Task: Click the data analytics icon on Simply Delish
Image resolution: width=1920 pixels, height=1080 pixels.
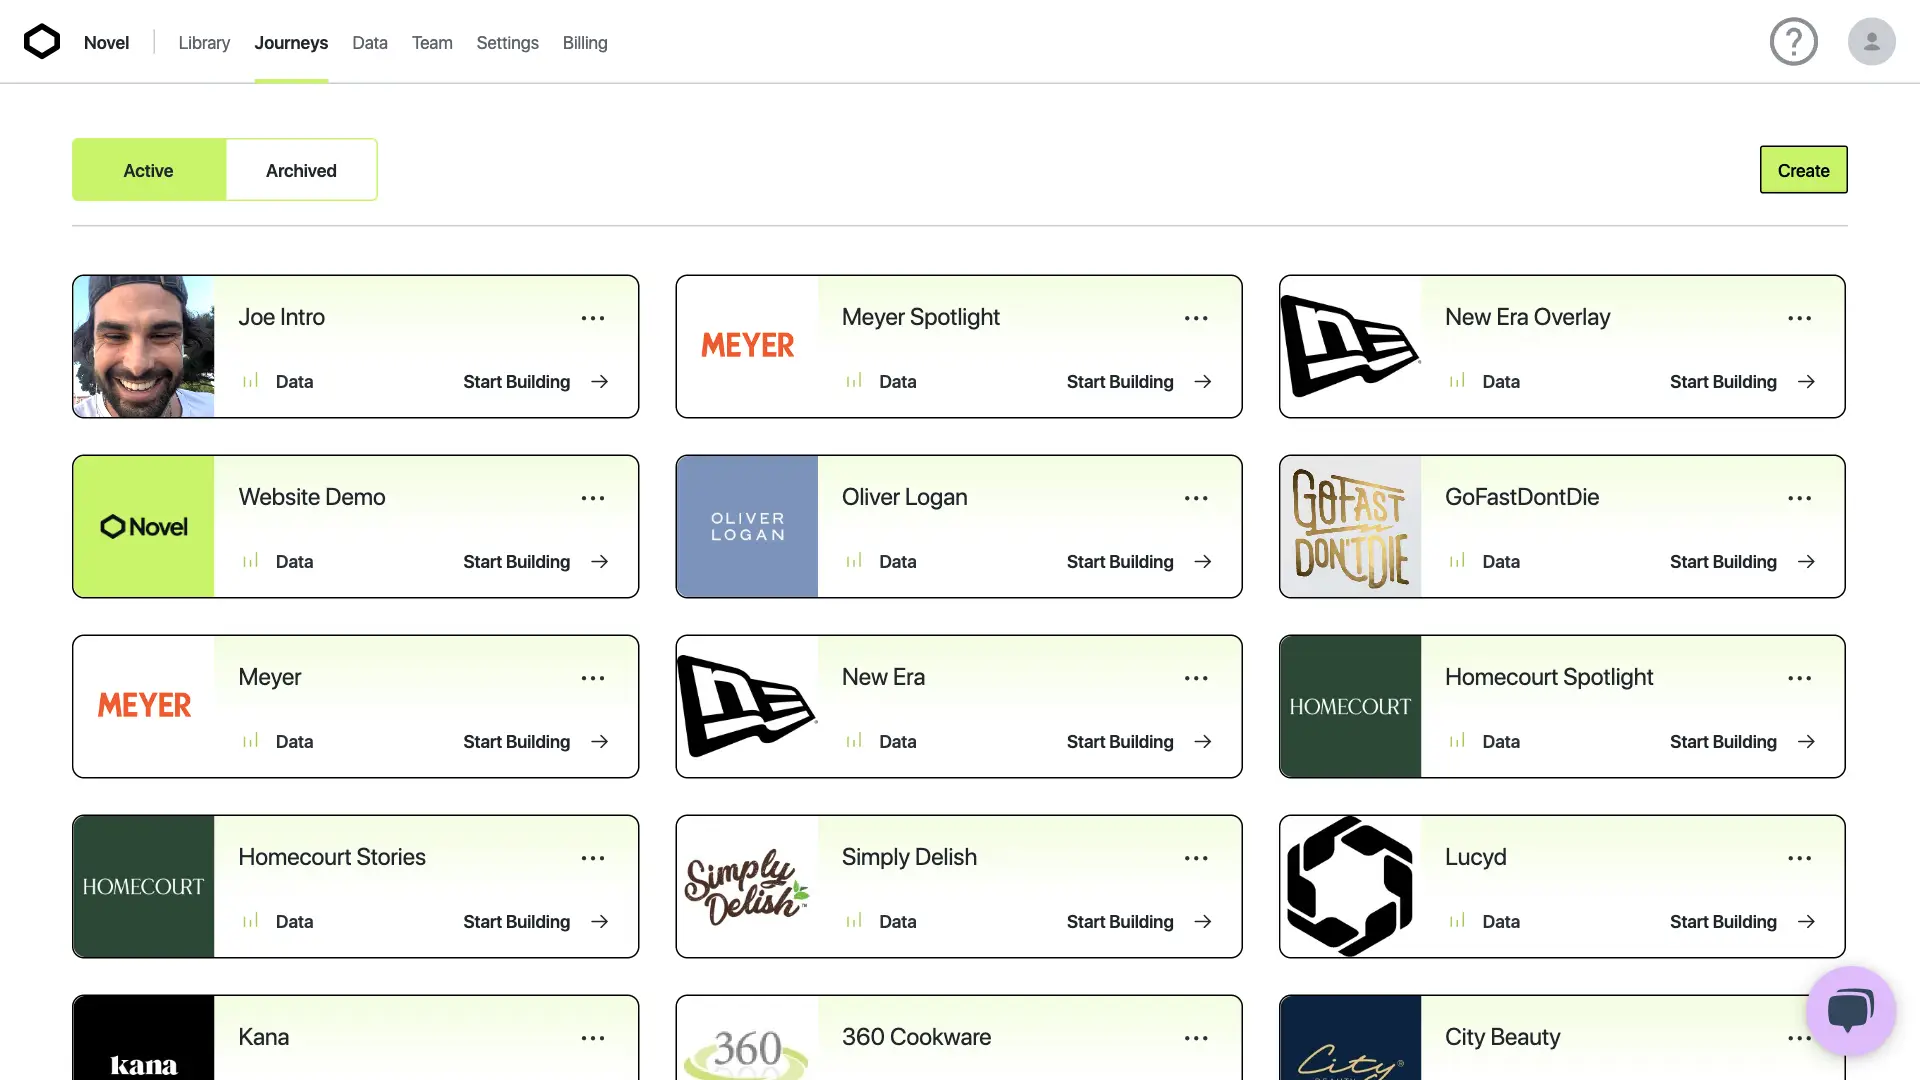Action: (855, 922)
